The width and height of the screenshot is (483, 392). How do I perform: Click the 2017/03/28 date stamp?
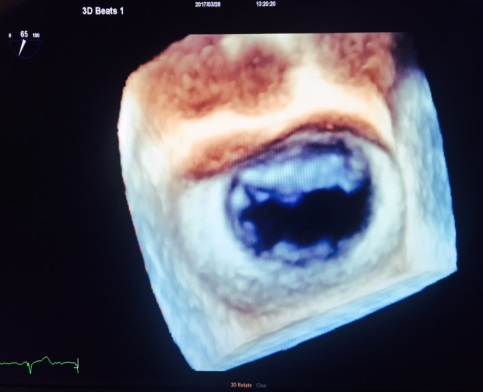tap(207, 5)
